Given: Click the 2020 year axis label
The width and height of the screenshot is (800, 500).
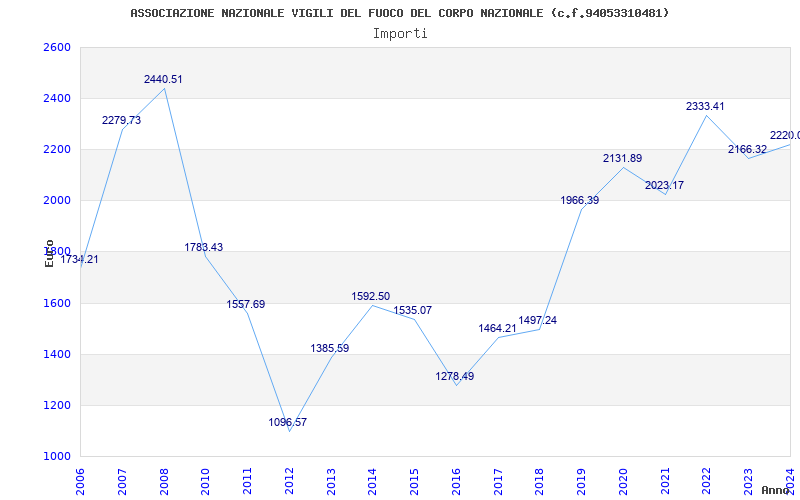Looking at the screenshot, I should click(623, 481).
